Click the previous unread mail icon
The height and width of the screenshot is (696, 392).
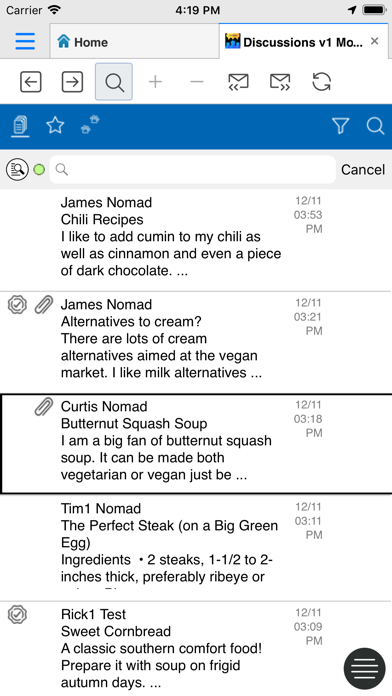(238, 82)
